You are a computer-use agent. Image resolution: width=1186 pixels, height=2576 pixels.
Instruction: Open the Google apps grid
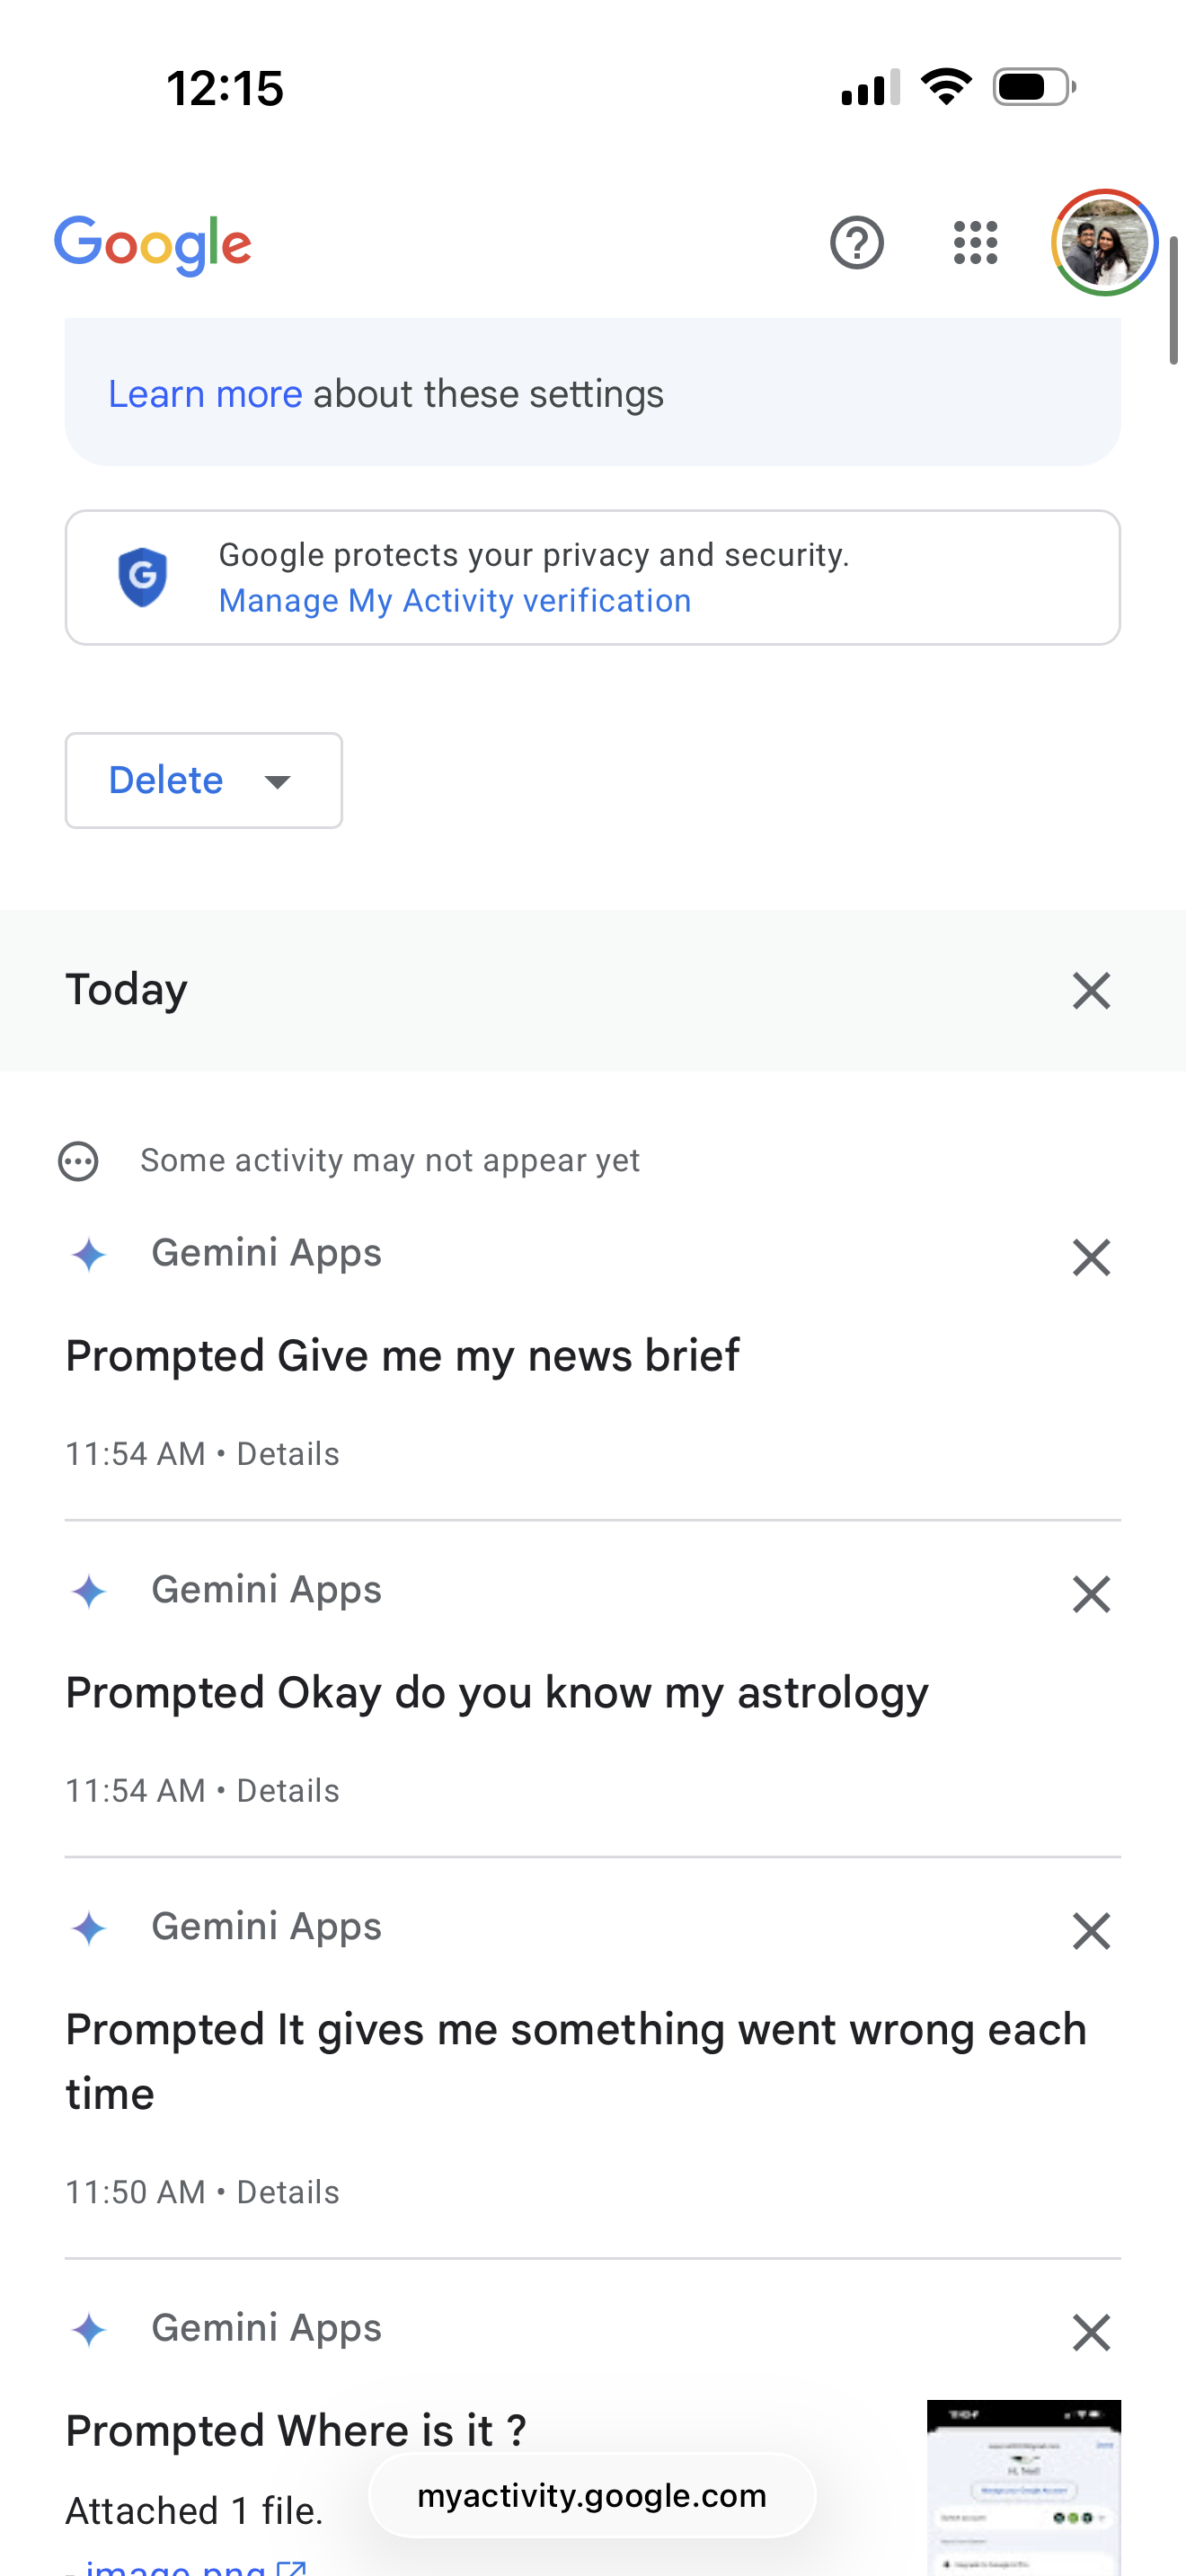click(x=975, y=243)
